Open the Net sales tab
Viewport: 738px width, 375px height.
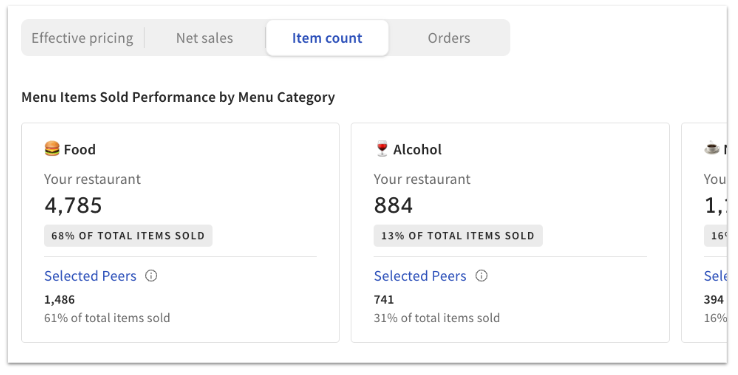point(204,38)
